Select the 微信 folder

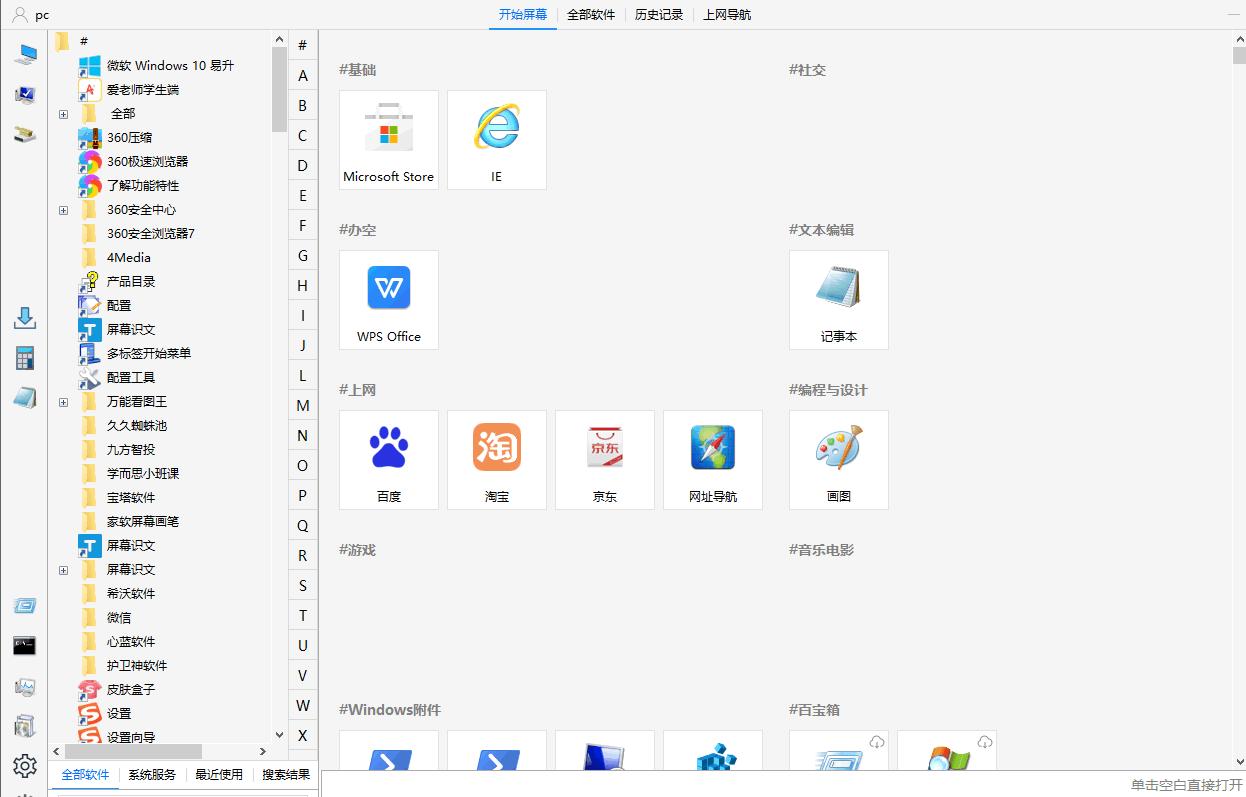tap(119, 617)
